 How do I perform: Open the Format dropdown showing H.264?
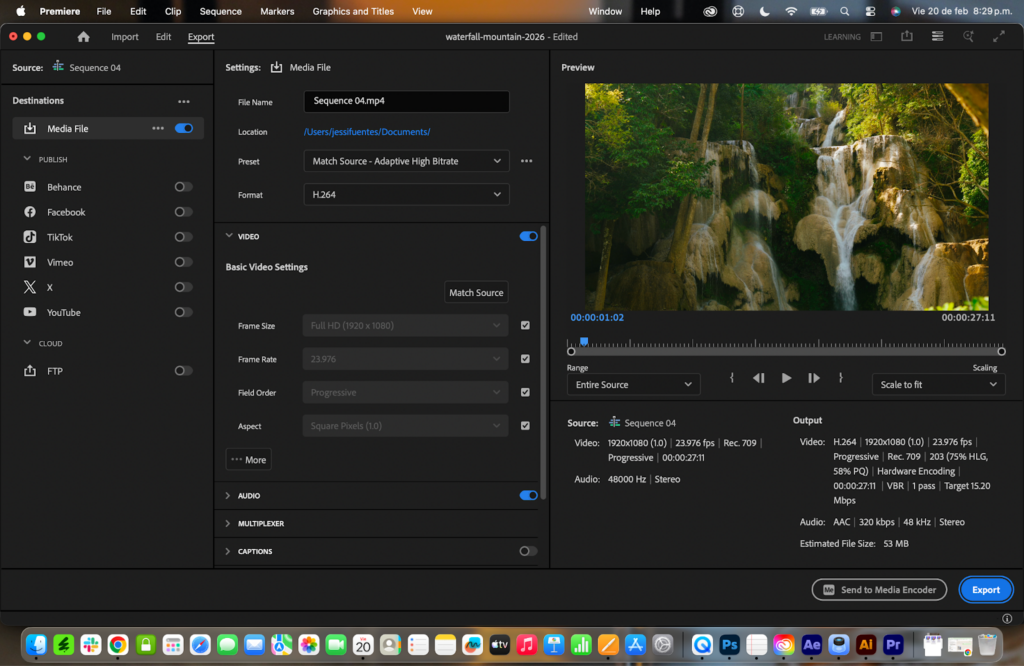click(x=406, y=194)
